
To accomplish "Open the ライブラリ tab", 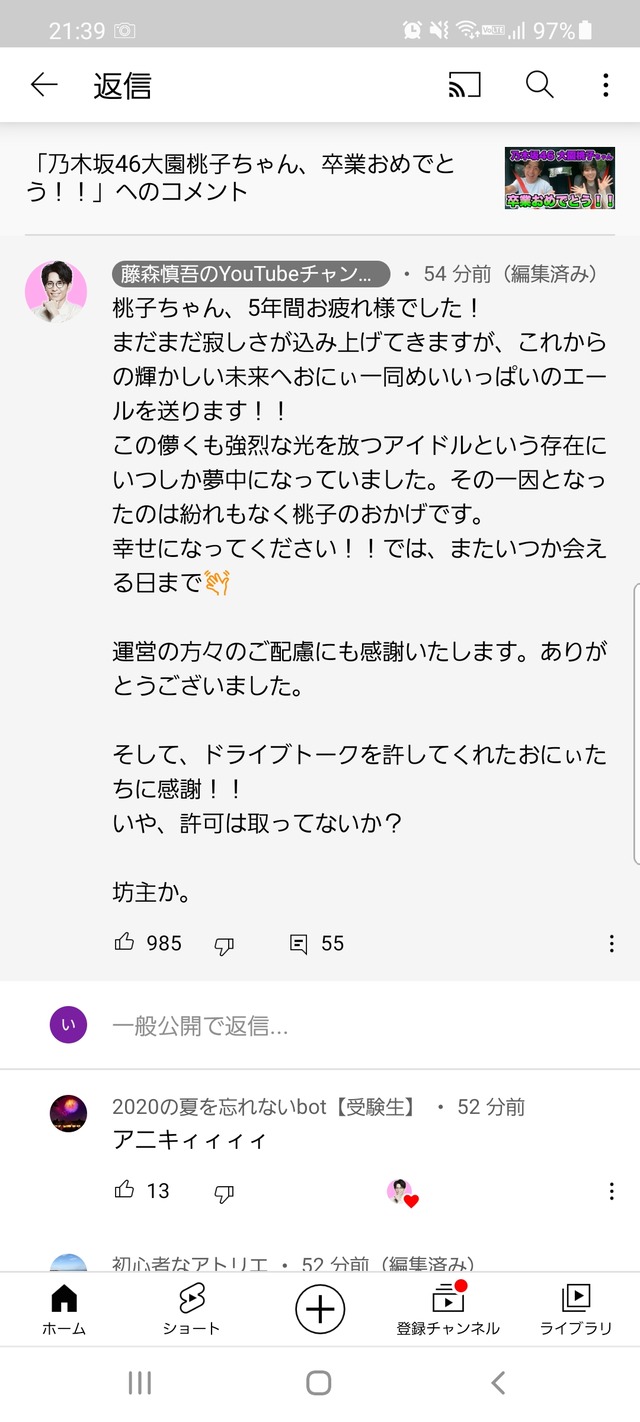I will (x=576, y=1311).
